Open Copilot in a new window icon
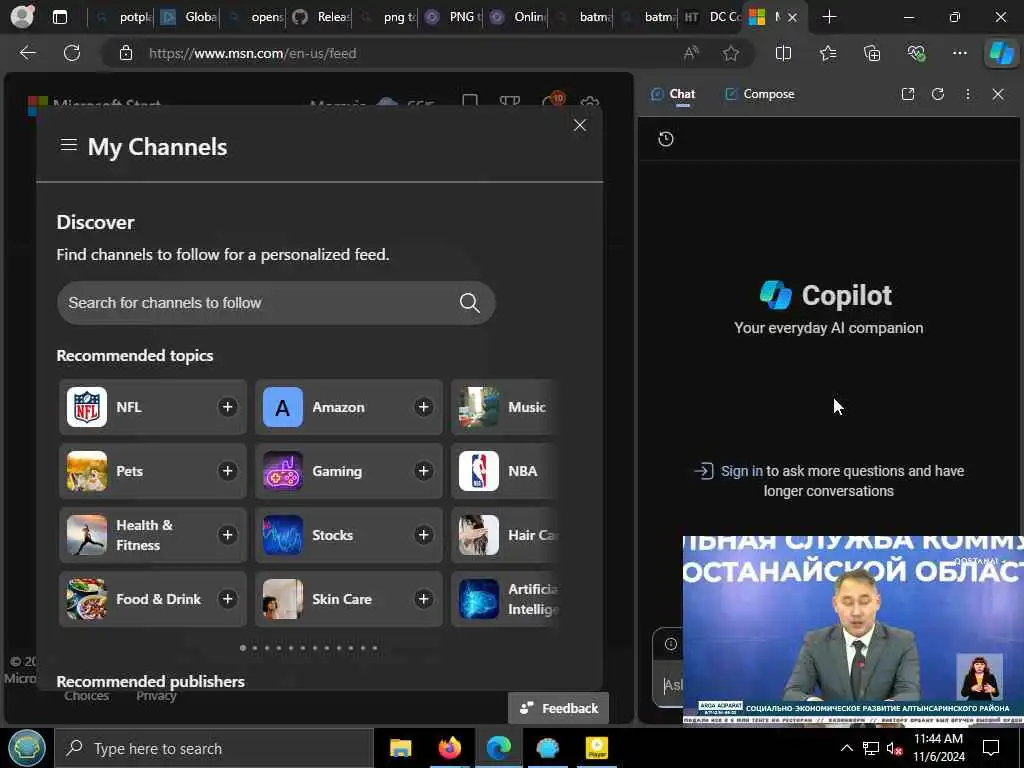The height and width of the screenshot is (768, 1024). click(x=908, y=94)
